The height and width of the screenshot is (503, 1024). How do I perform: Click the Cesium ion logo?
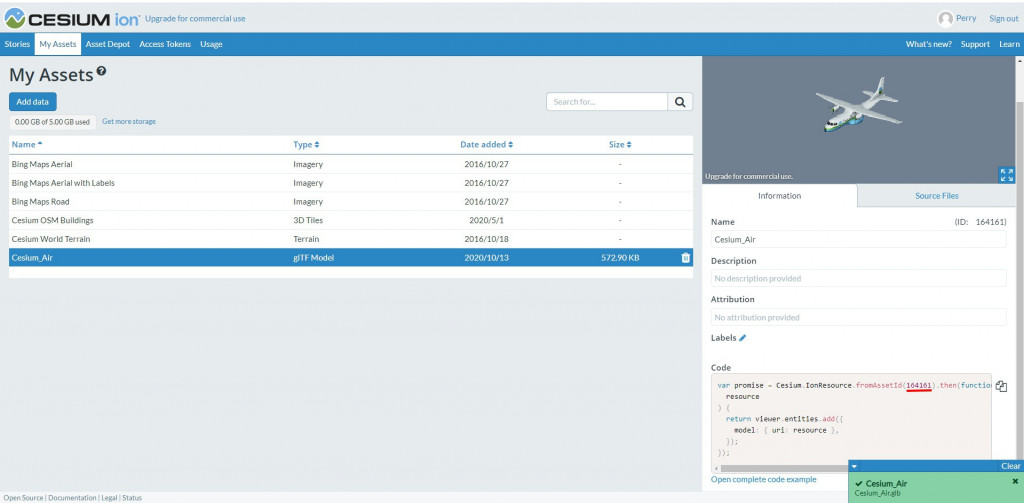[x=72, y=18]
